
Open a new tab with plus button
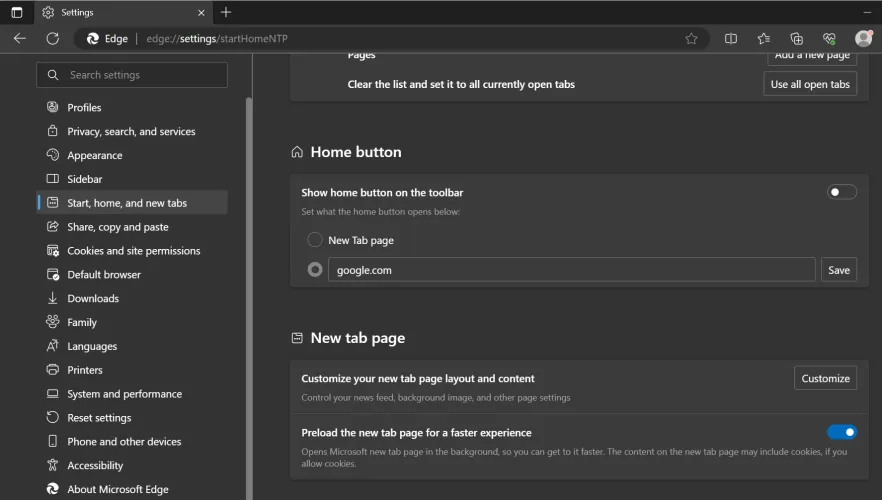(226, 12)
